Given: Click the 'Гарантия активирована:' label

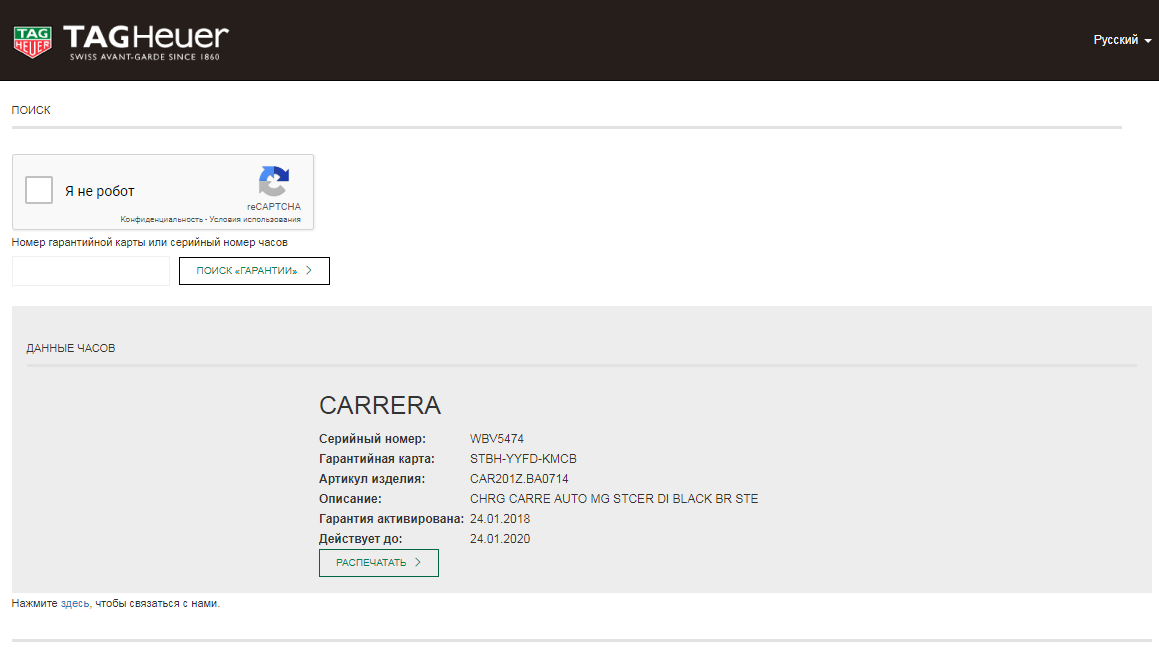Looking at the screenshot, I should 392,519.
